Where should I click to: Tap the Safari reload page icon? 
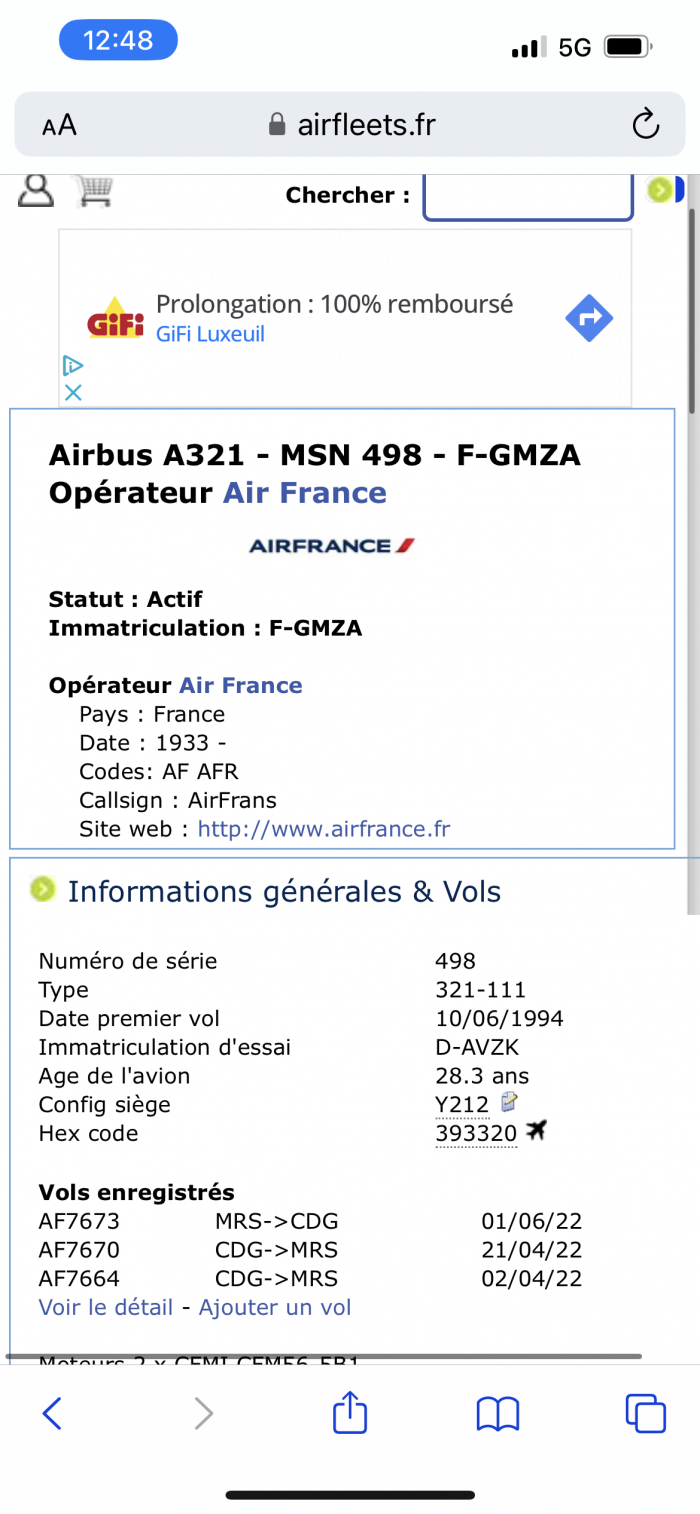coord(646,125)
